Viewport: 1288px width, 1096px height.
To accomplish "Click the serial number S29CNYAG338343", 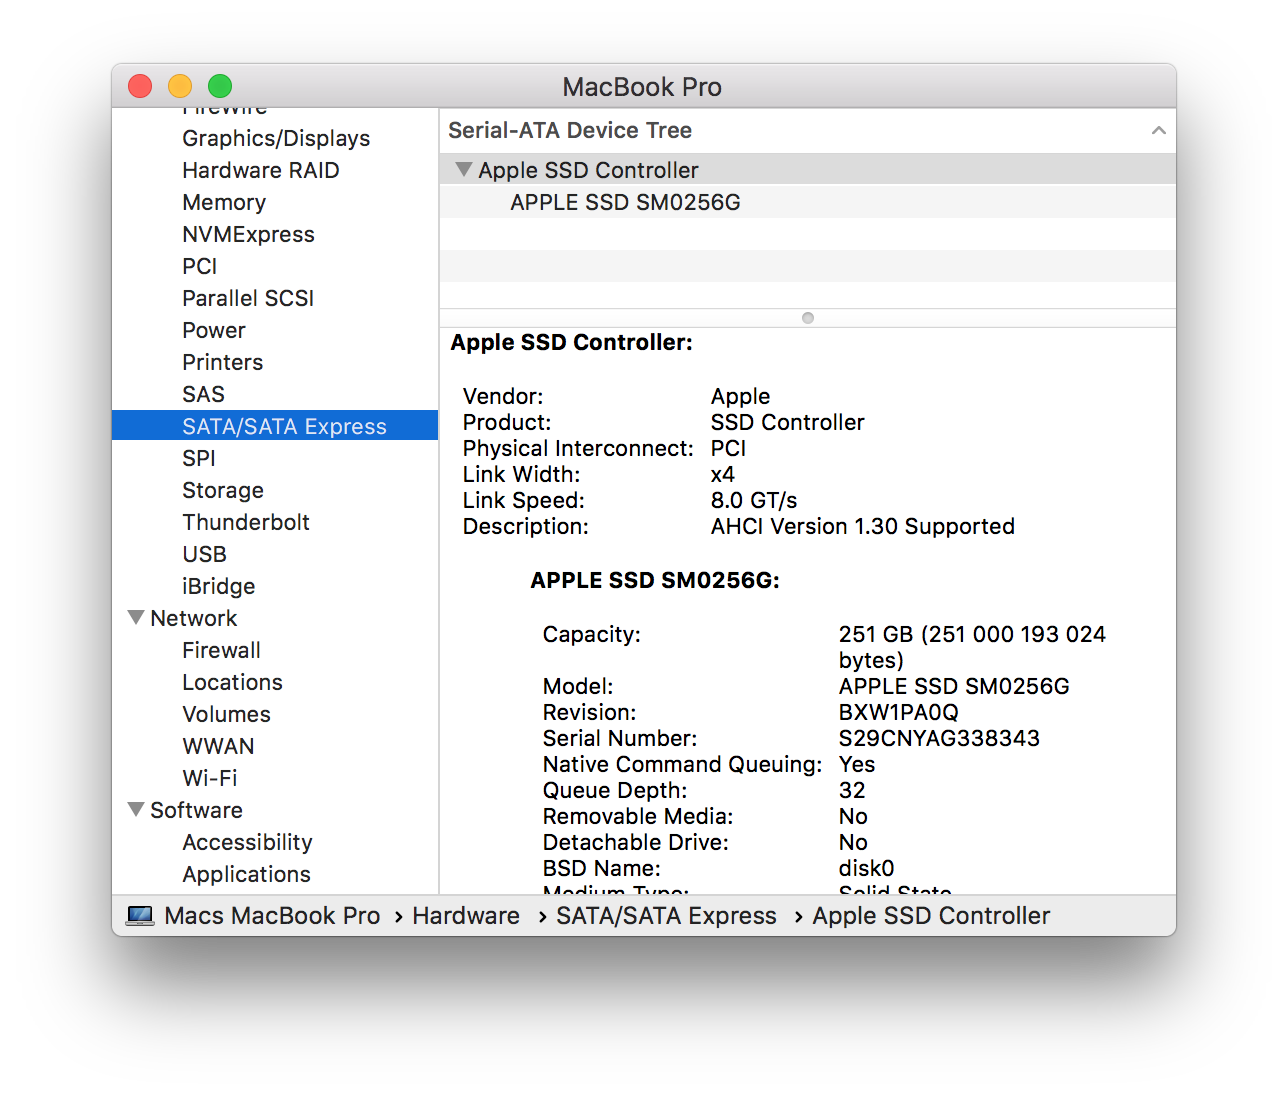I will coord(939,738).
